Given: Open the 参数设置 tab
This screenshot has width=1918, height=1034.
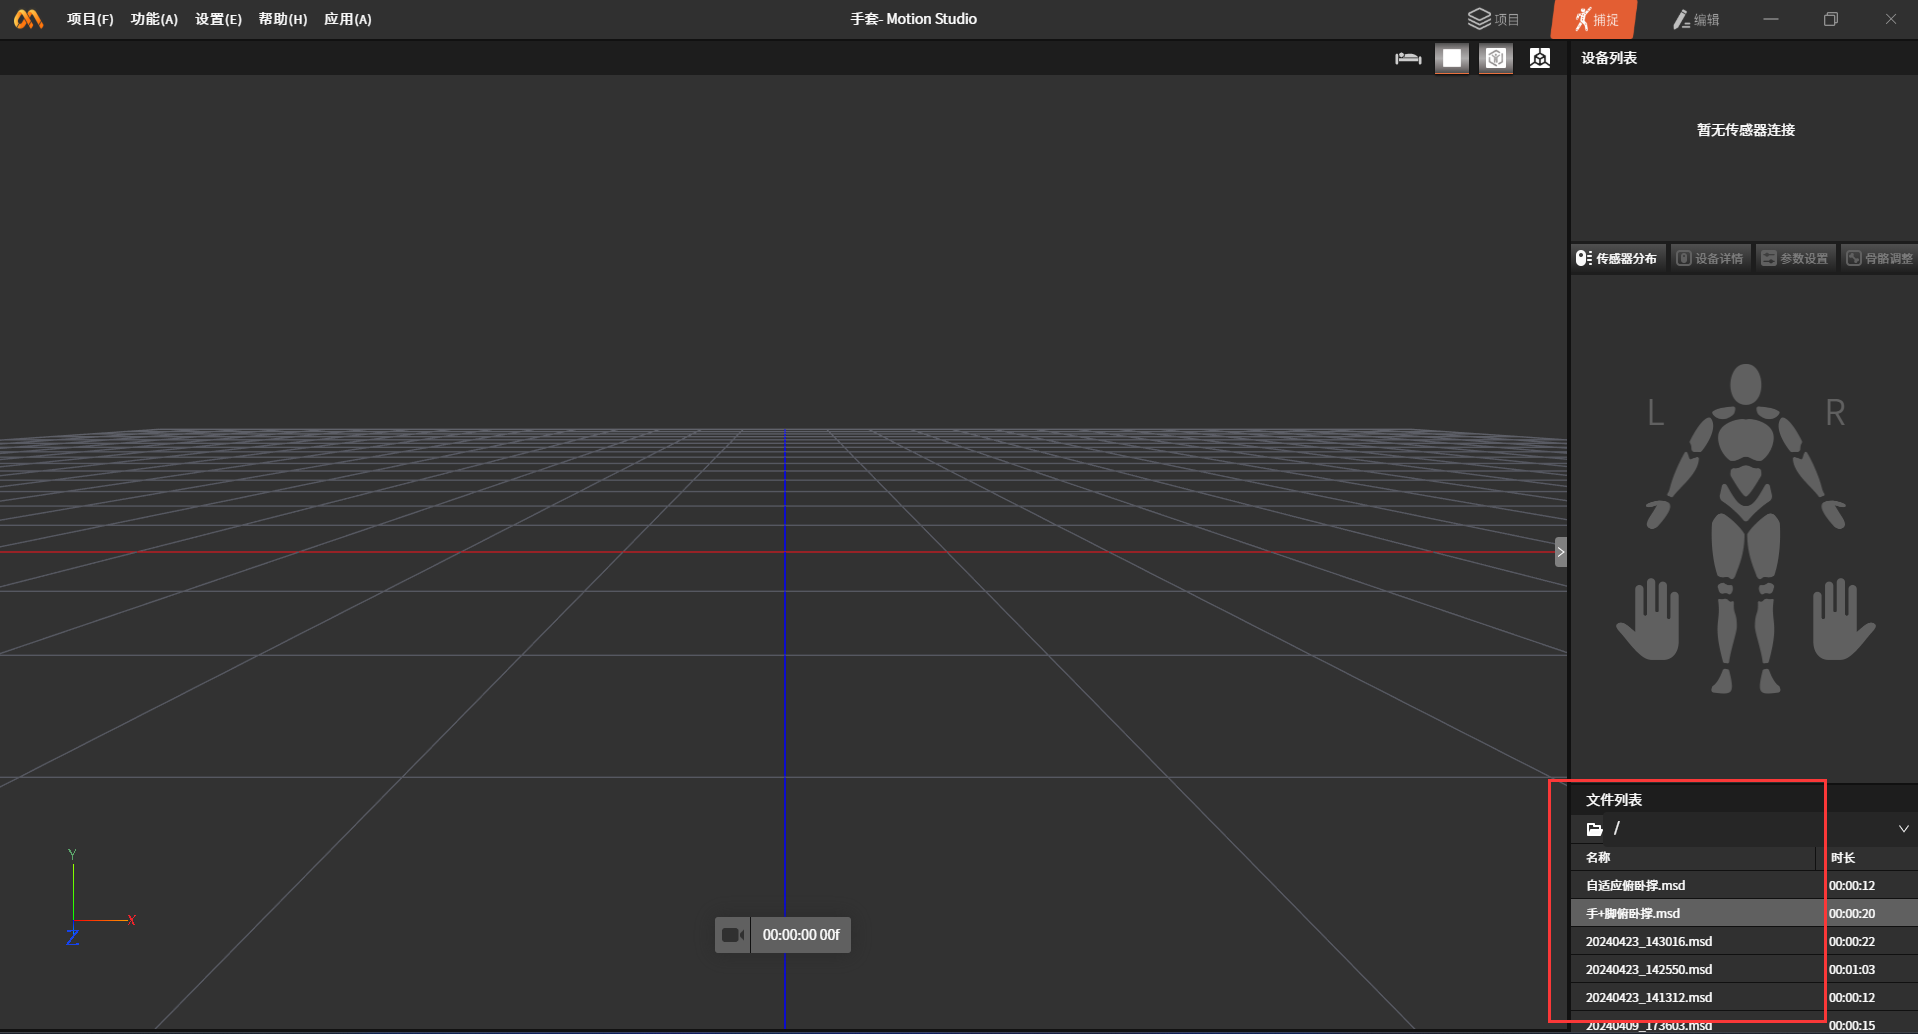Looking at the screenshot, I should click(x=1795, y=258).
